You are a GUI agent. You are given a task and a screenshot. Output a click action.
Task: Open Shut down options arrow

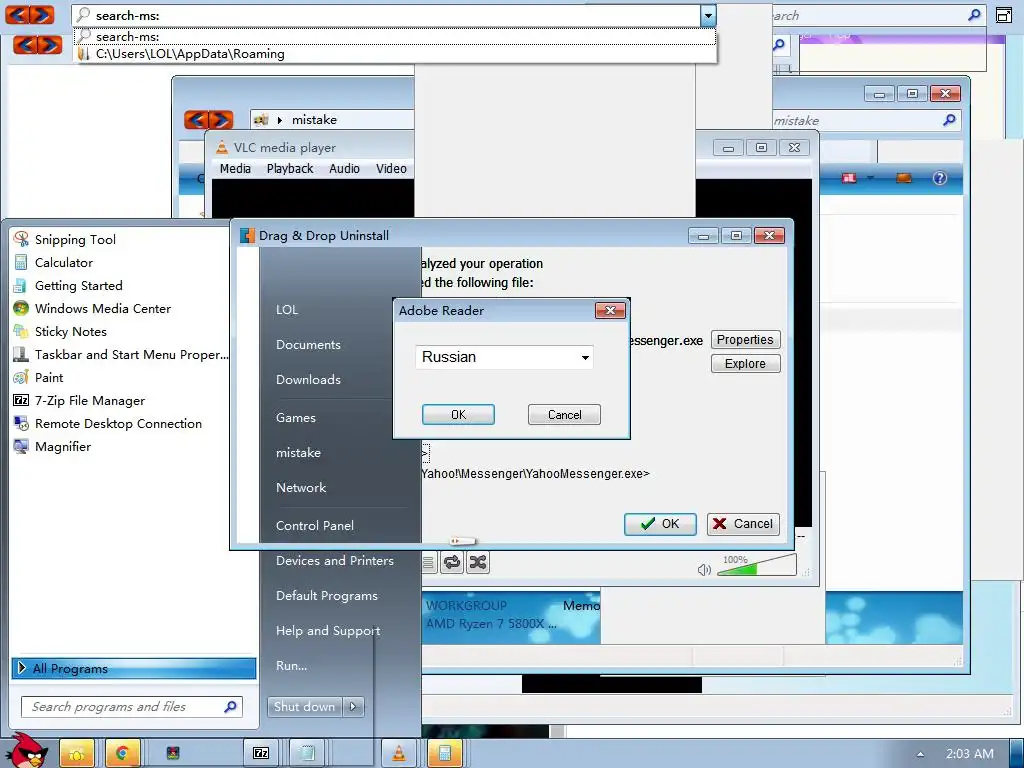coord(353,707)
